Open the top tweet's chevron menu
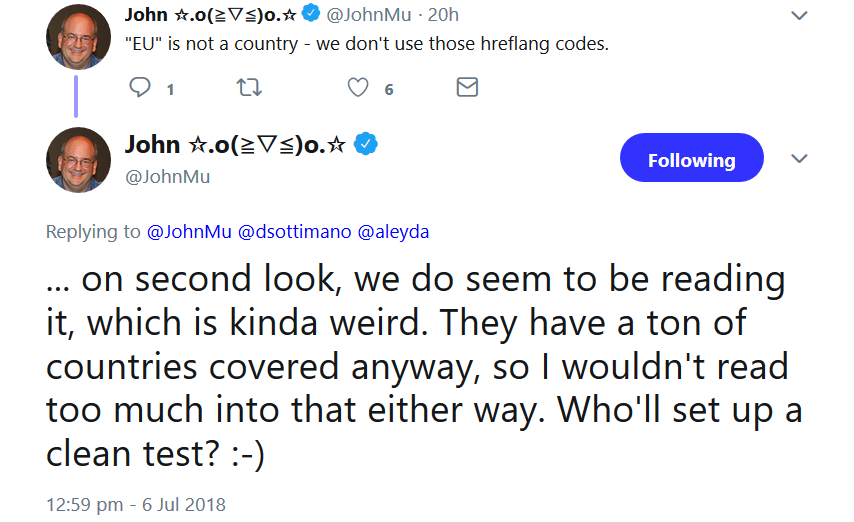This screenshot has width=854, height=522. coord(799,15)
